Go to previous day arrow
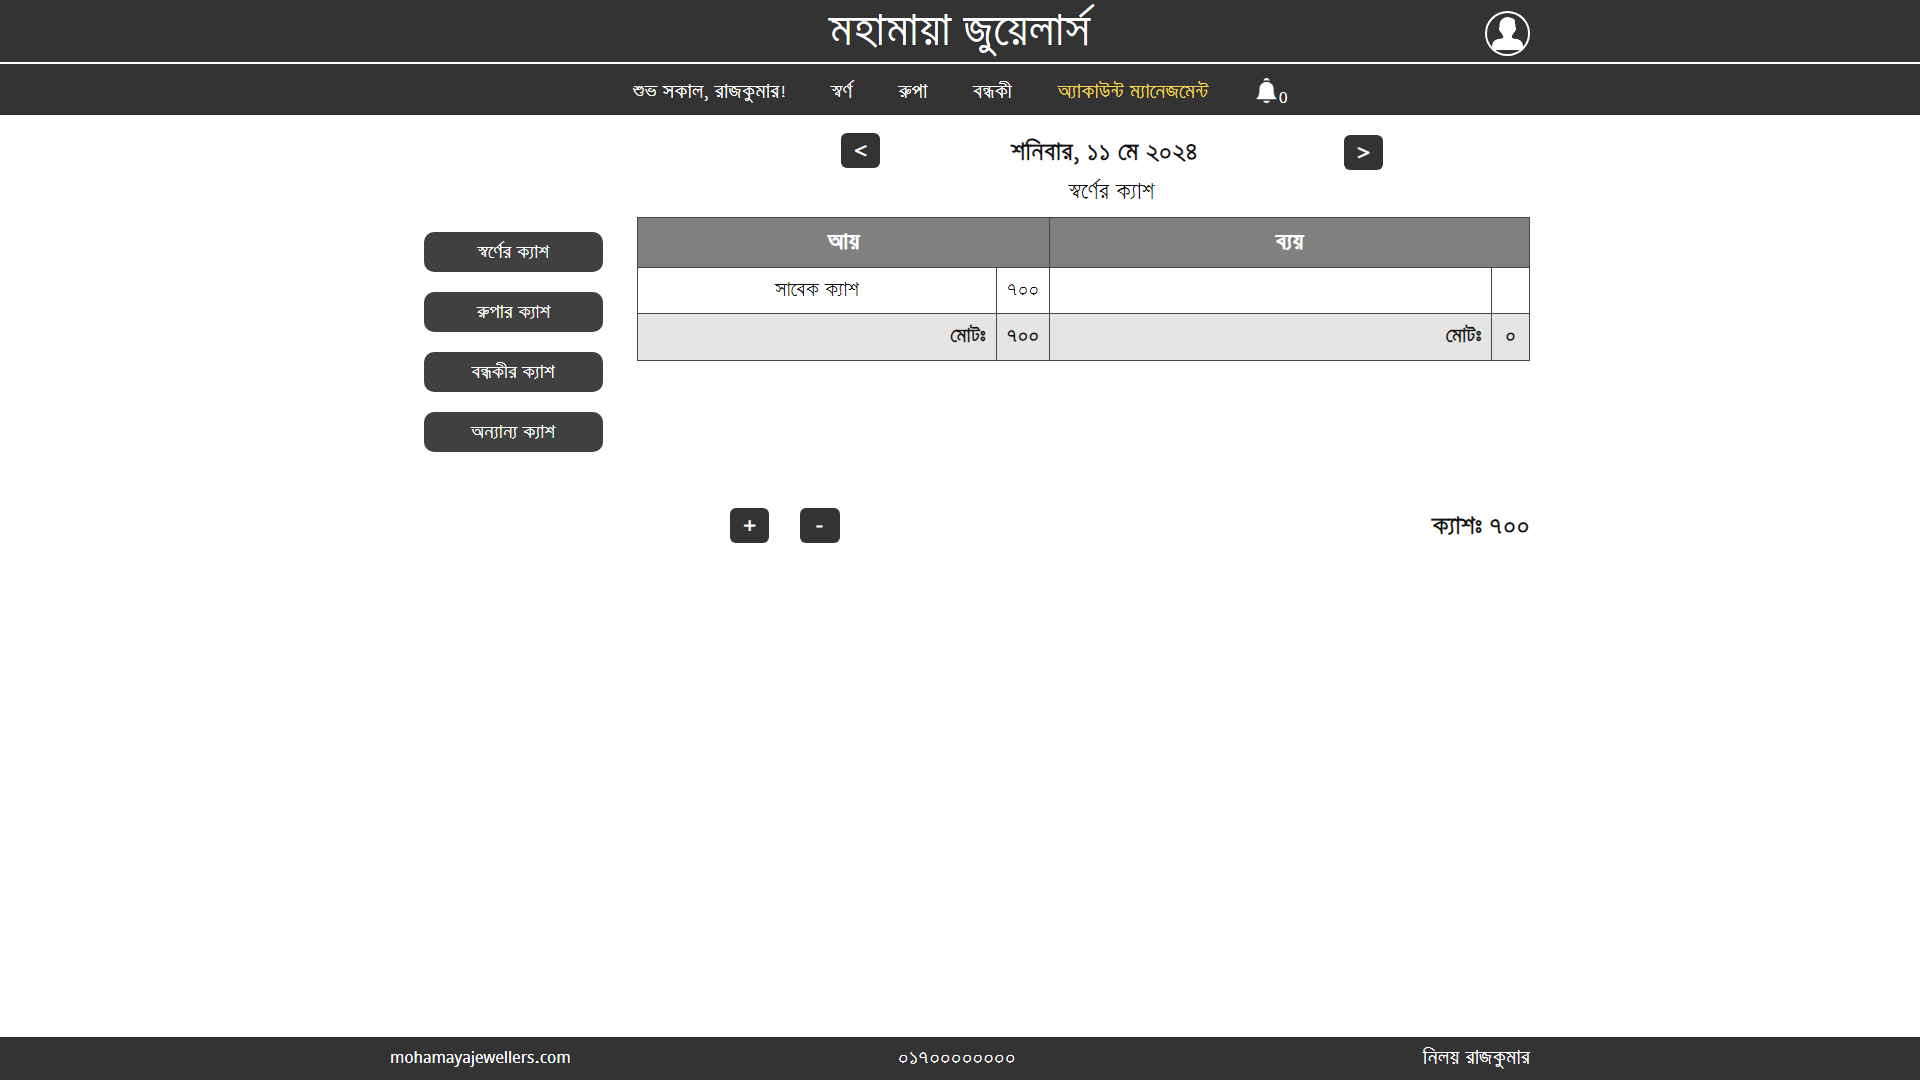1920x1080 pixels. (x=860, y=151)
